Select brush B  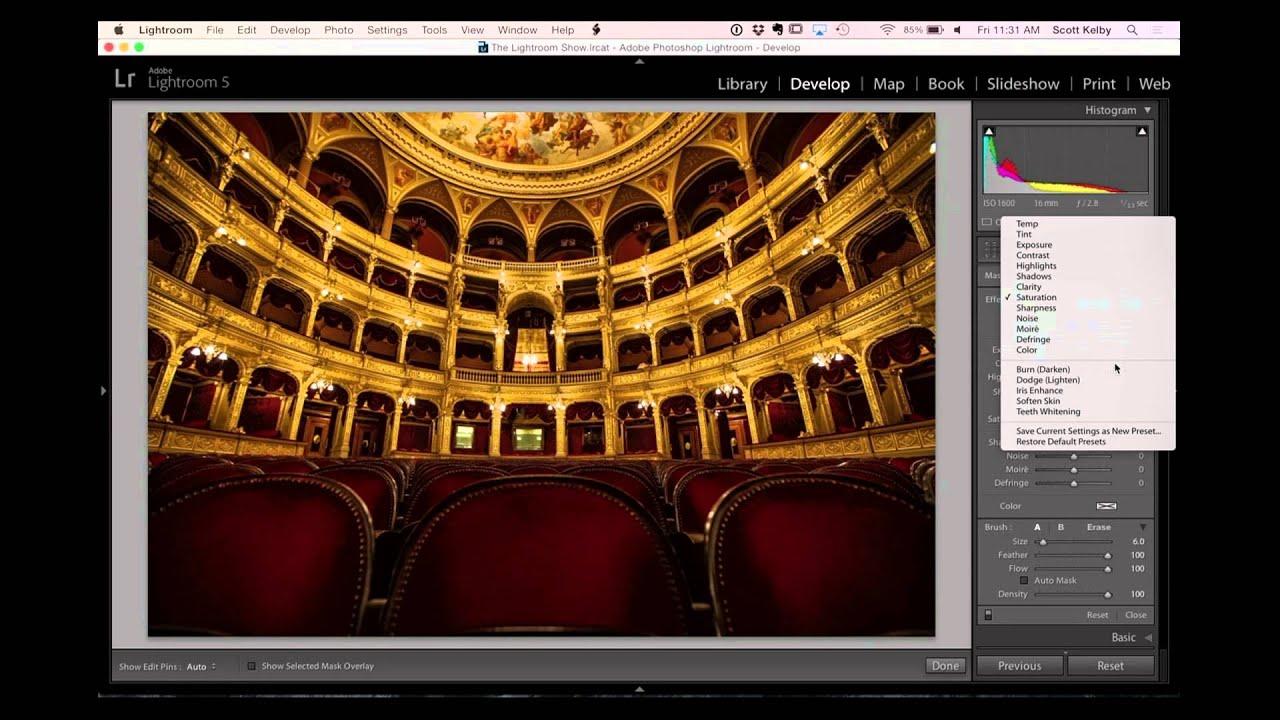tap(1061, 527)
